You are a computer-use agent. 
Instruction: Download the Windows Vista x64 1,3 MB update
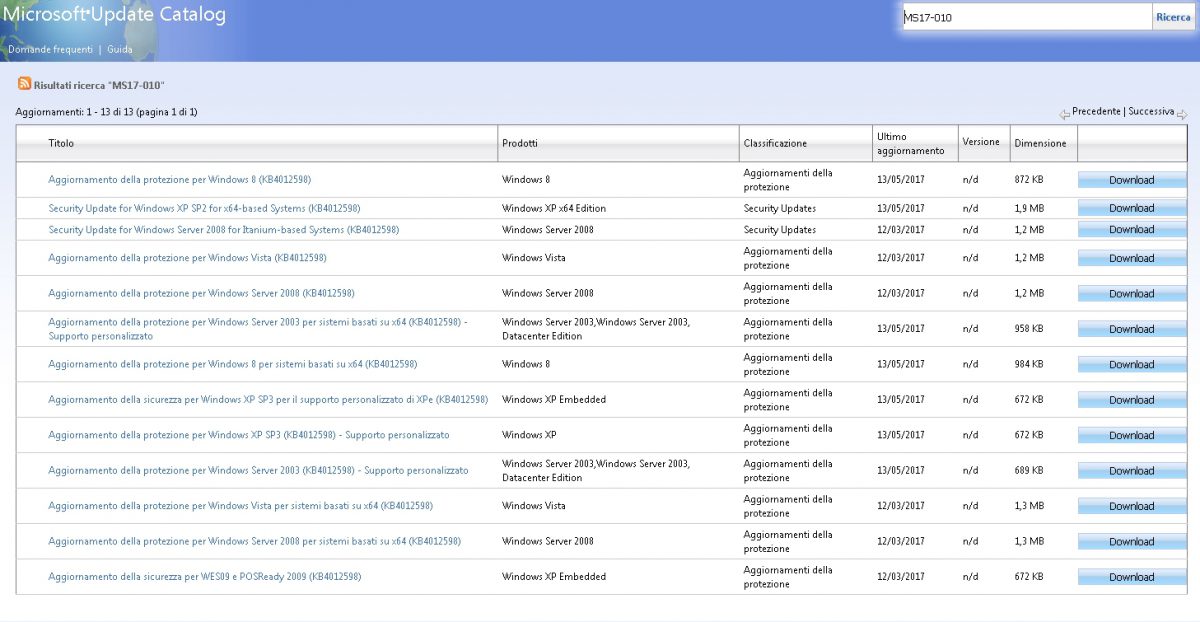pyautogui.click(x=1132, y=506)
